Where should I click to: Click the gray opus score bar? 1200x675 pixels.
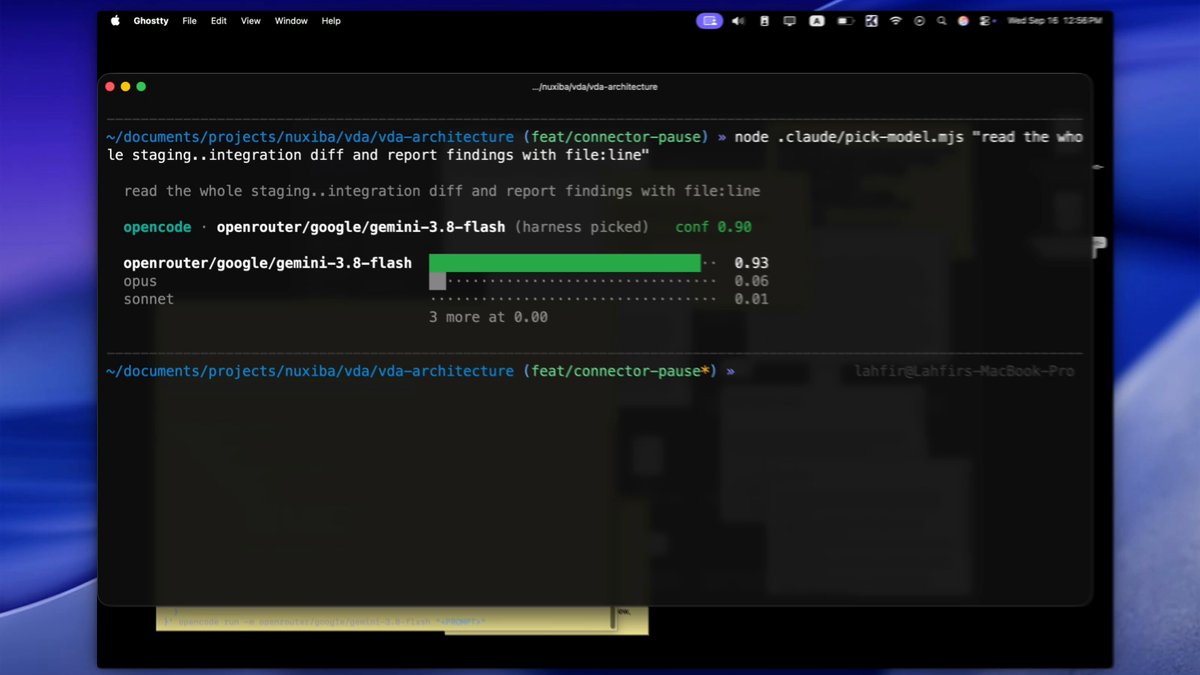437,281
